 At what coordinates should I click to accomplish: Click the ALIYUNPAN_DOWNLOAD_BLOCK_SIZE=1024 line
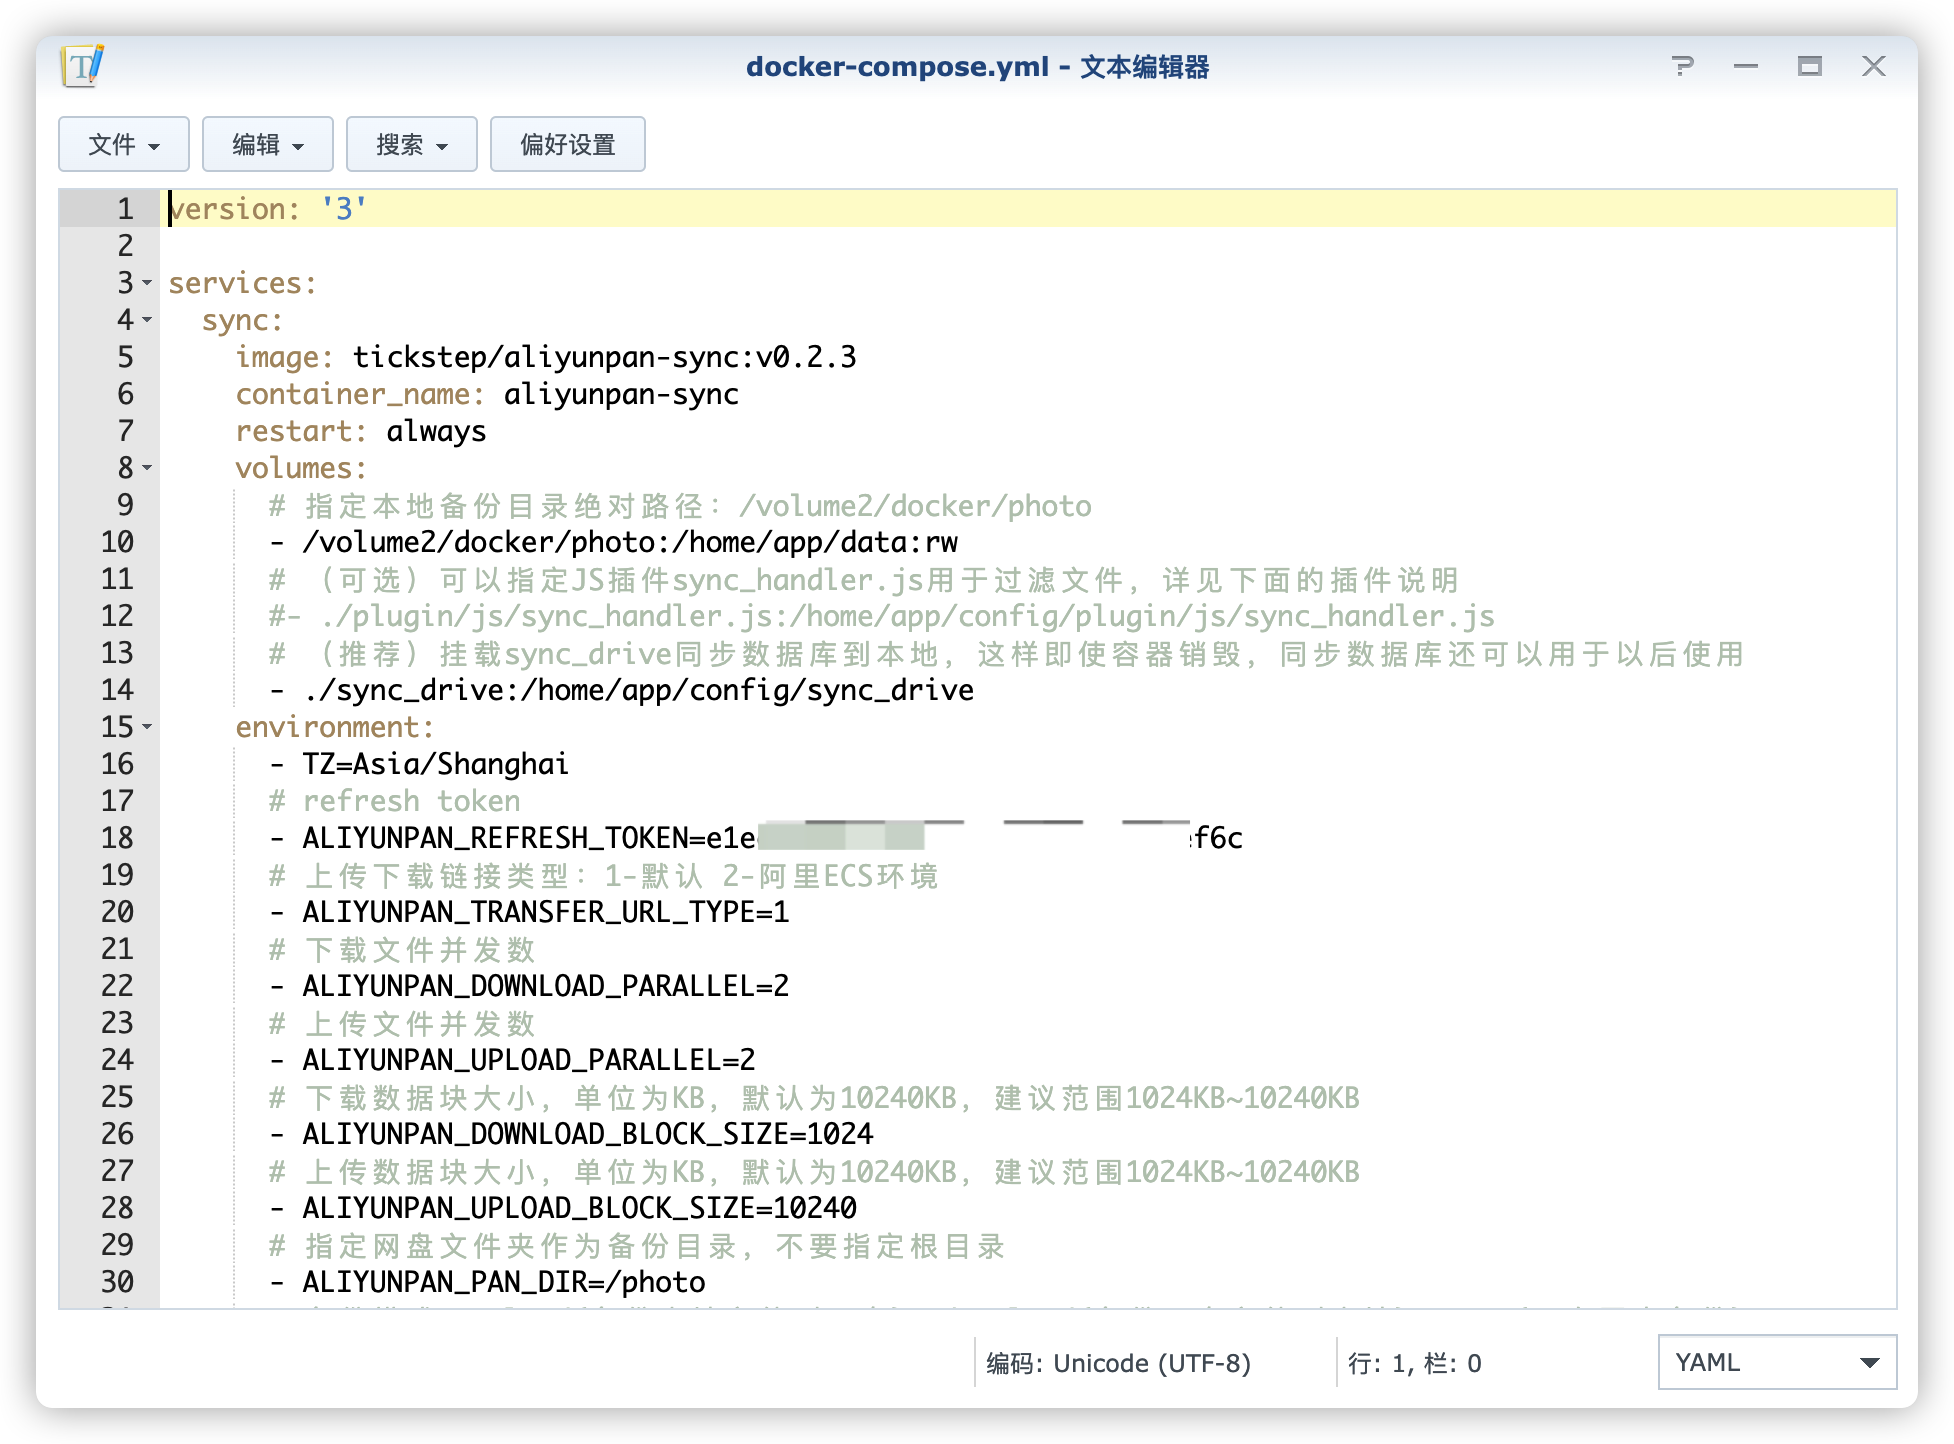tap(572, 1134)
